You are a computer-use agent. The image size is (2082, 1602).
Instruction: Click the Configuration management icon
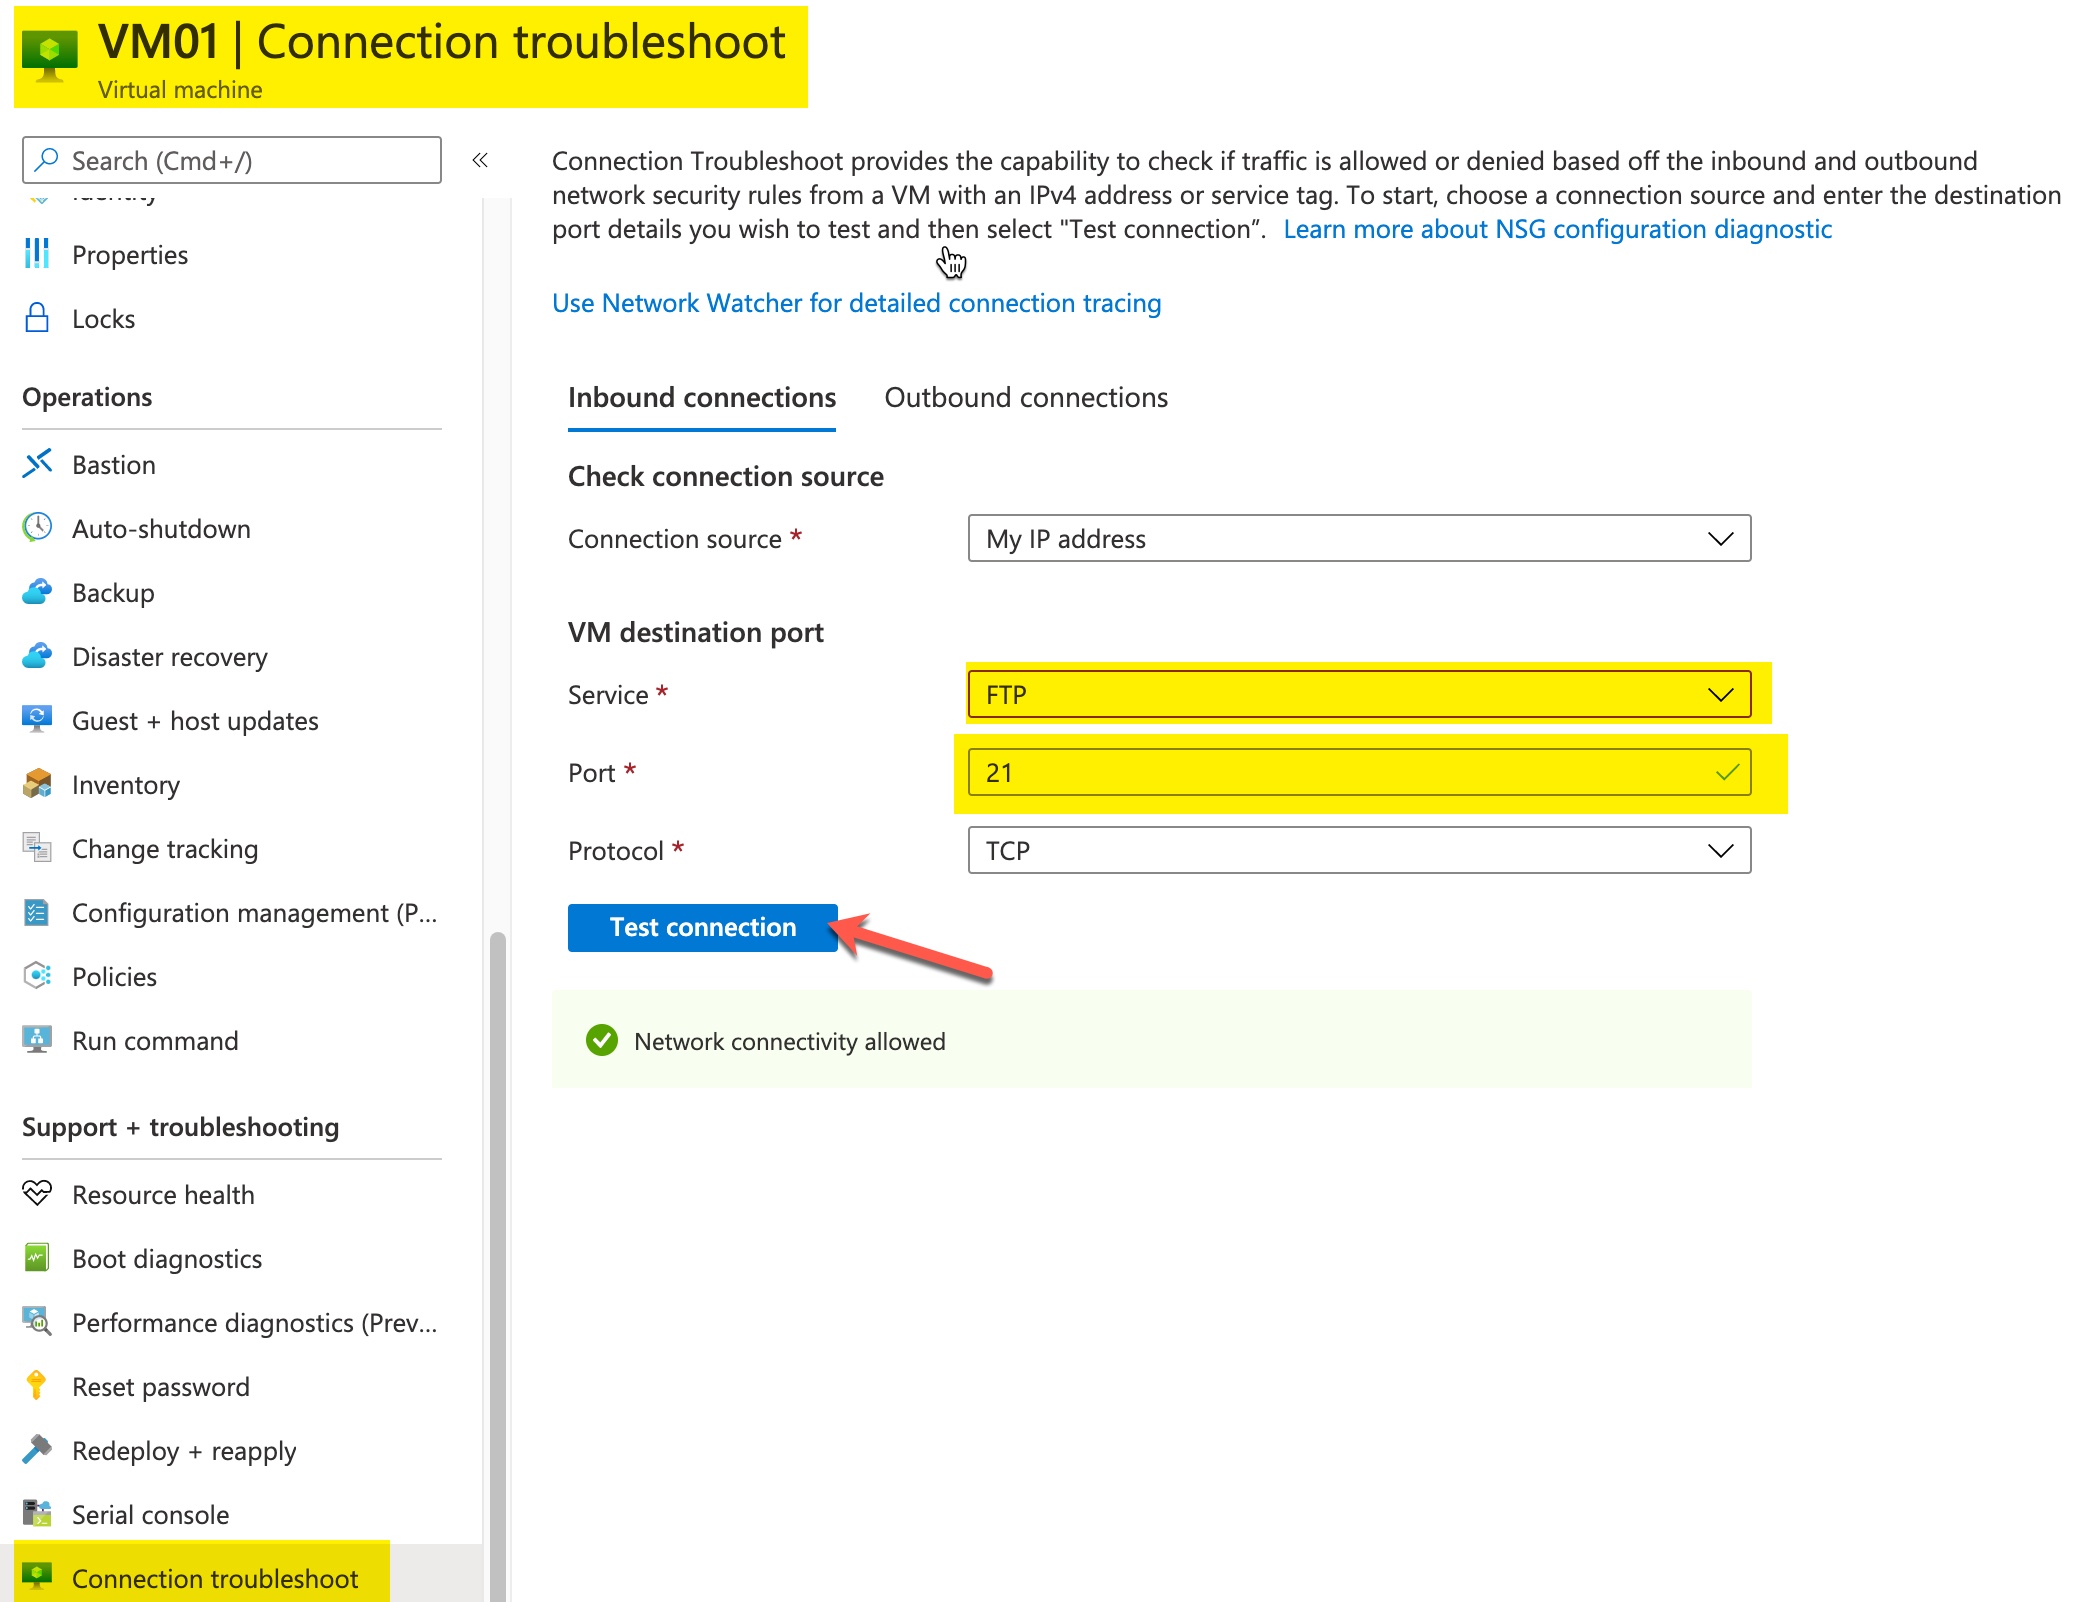click(37, 912)
